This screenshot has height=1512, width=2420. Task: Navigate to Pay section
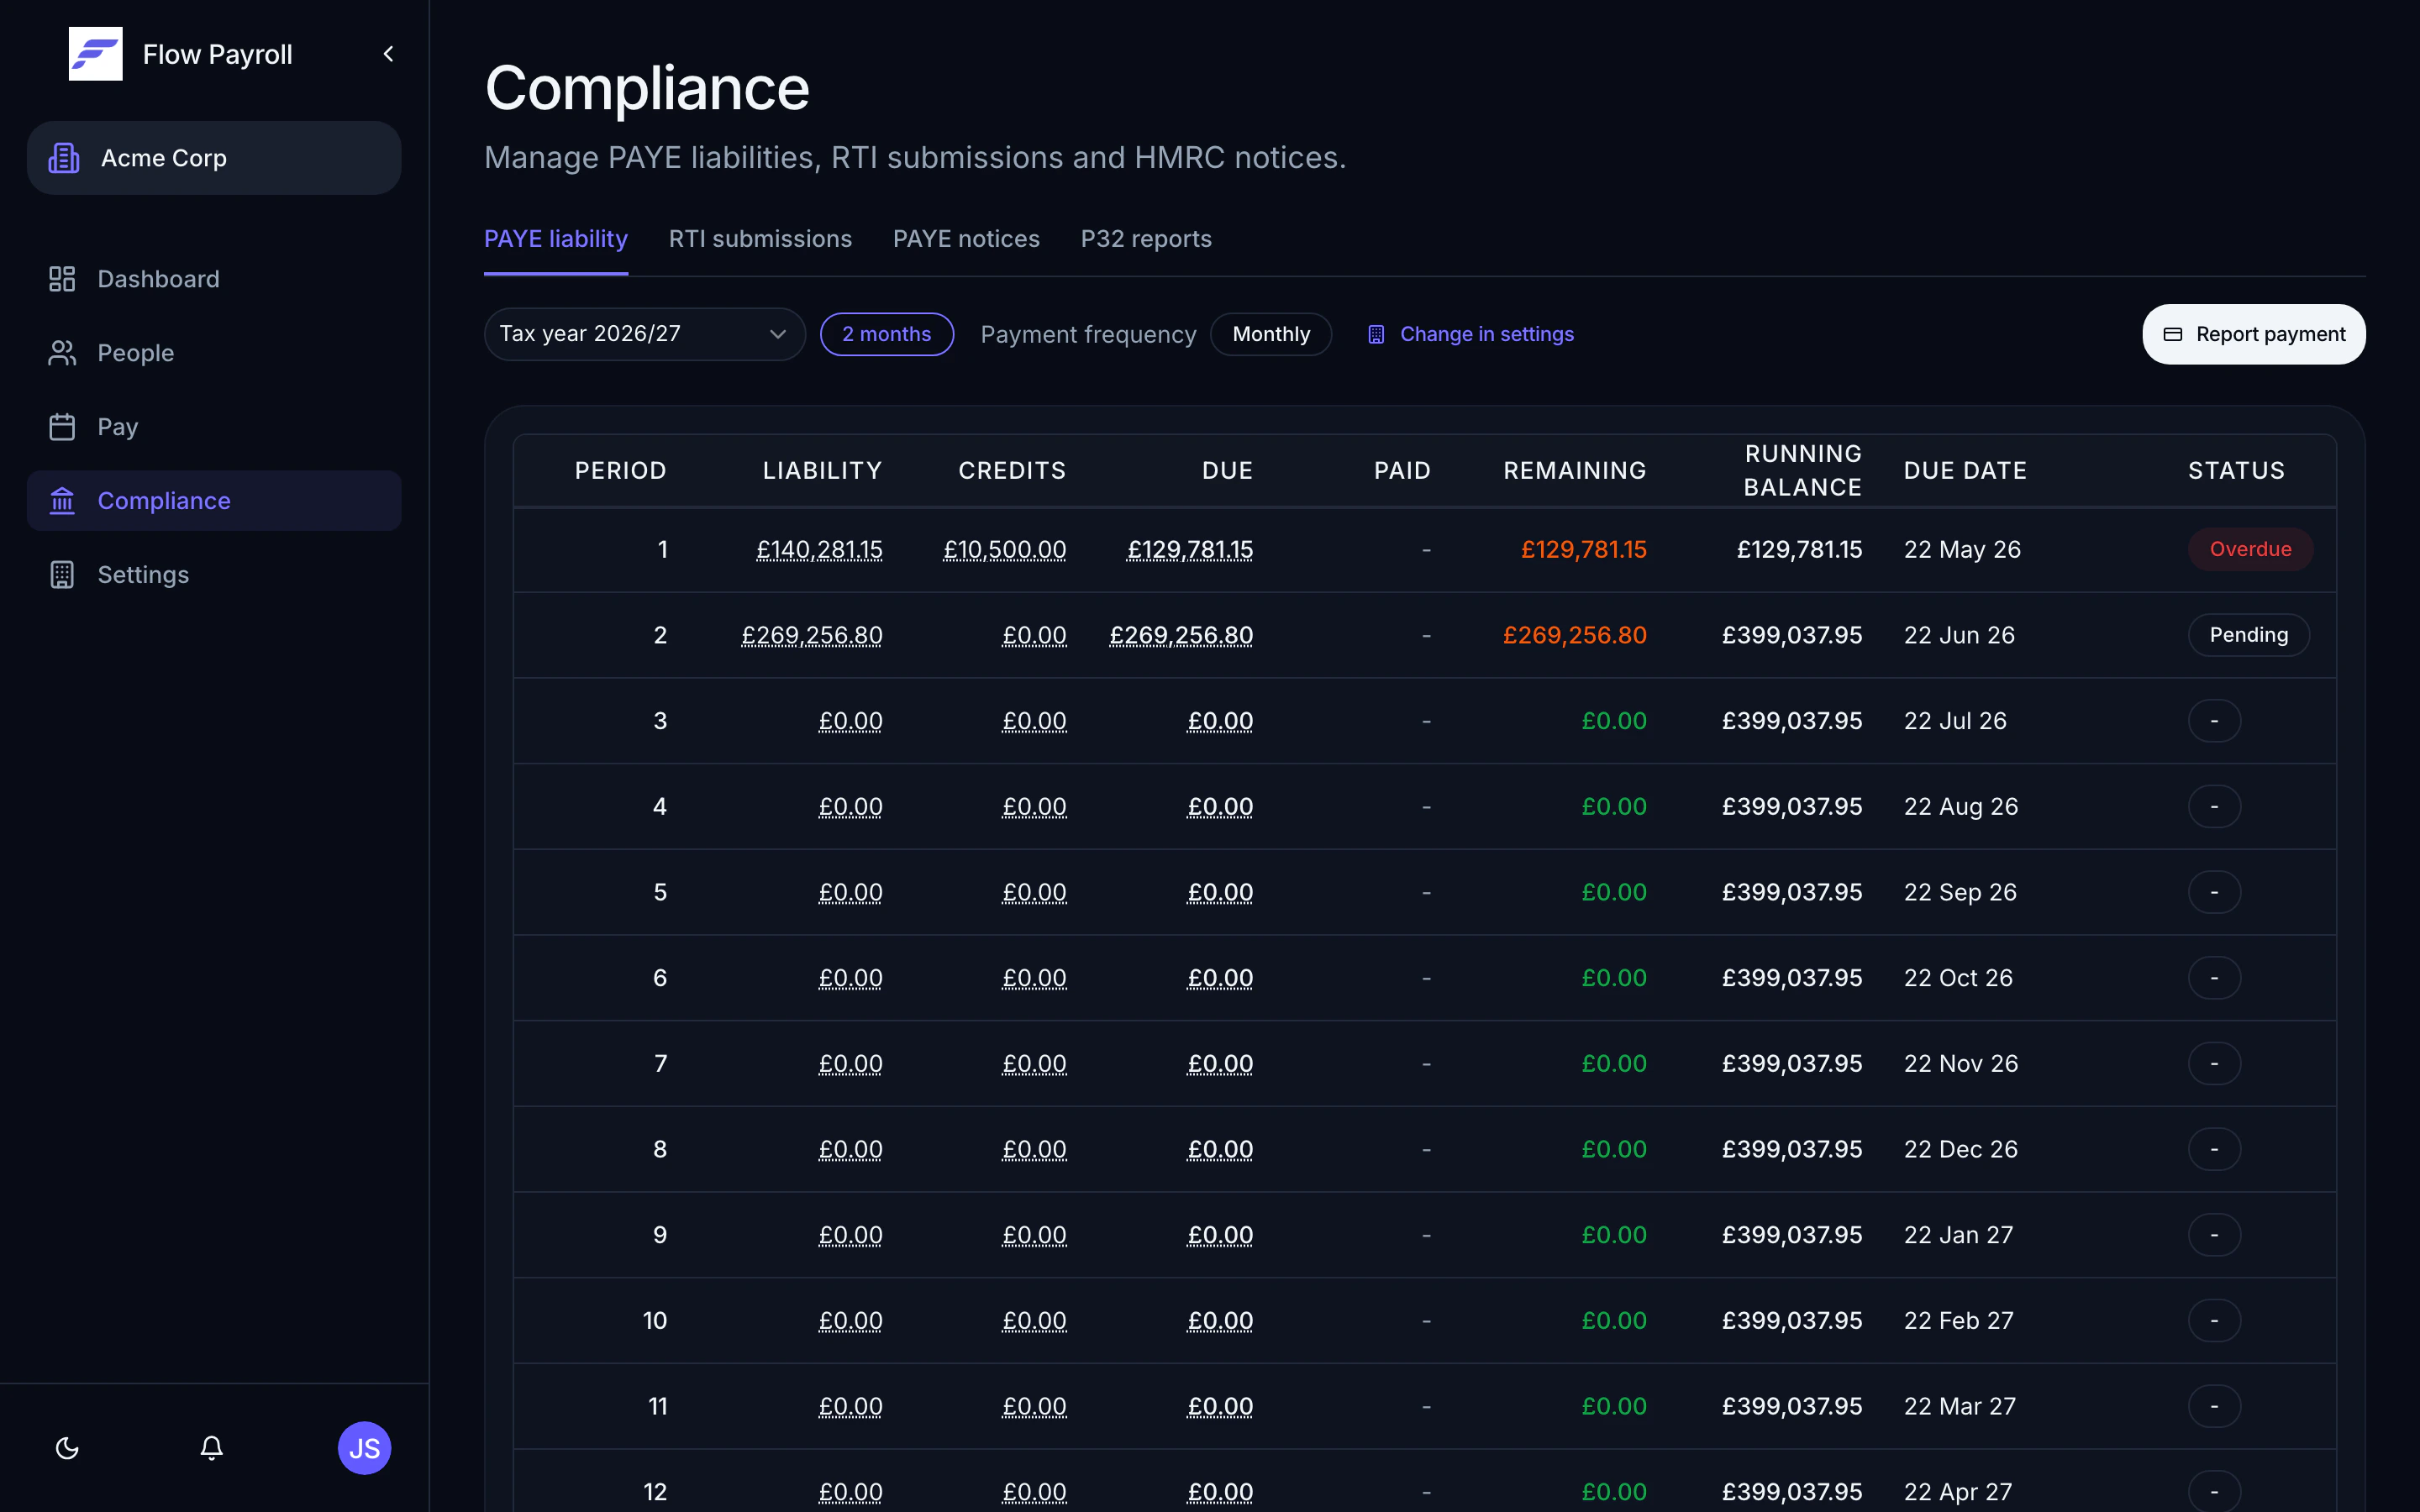point(214,427)
